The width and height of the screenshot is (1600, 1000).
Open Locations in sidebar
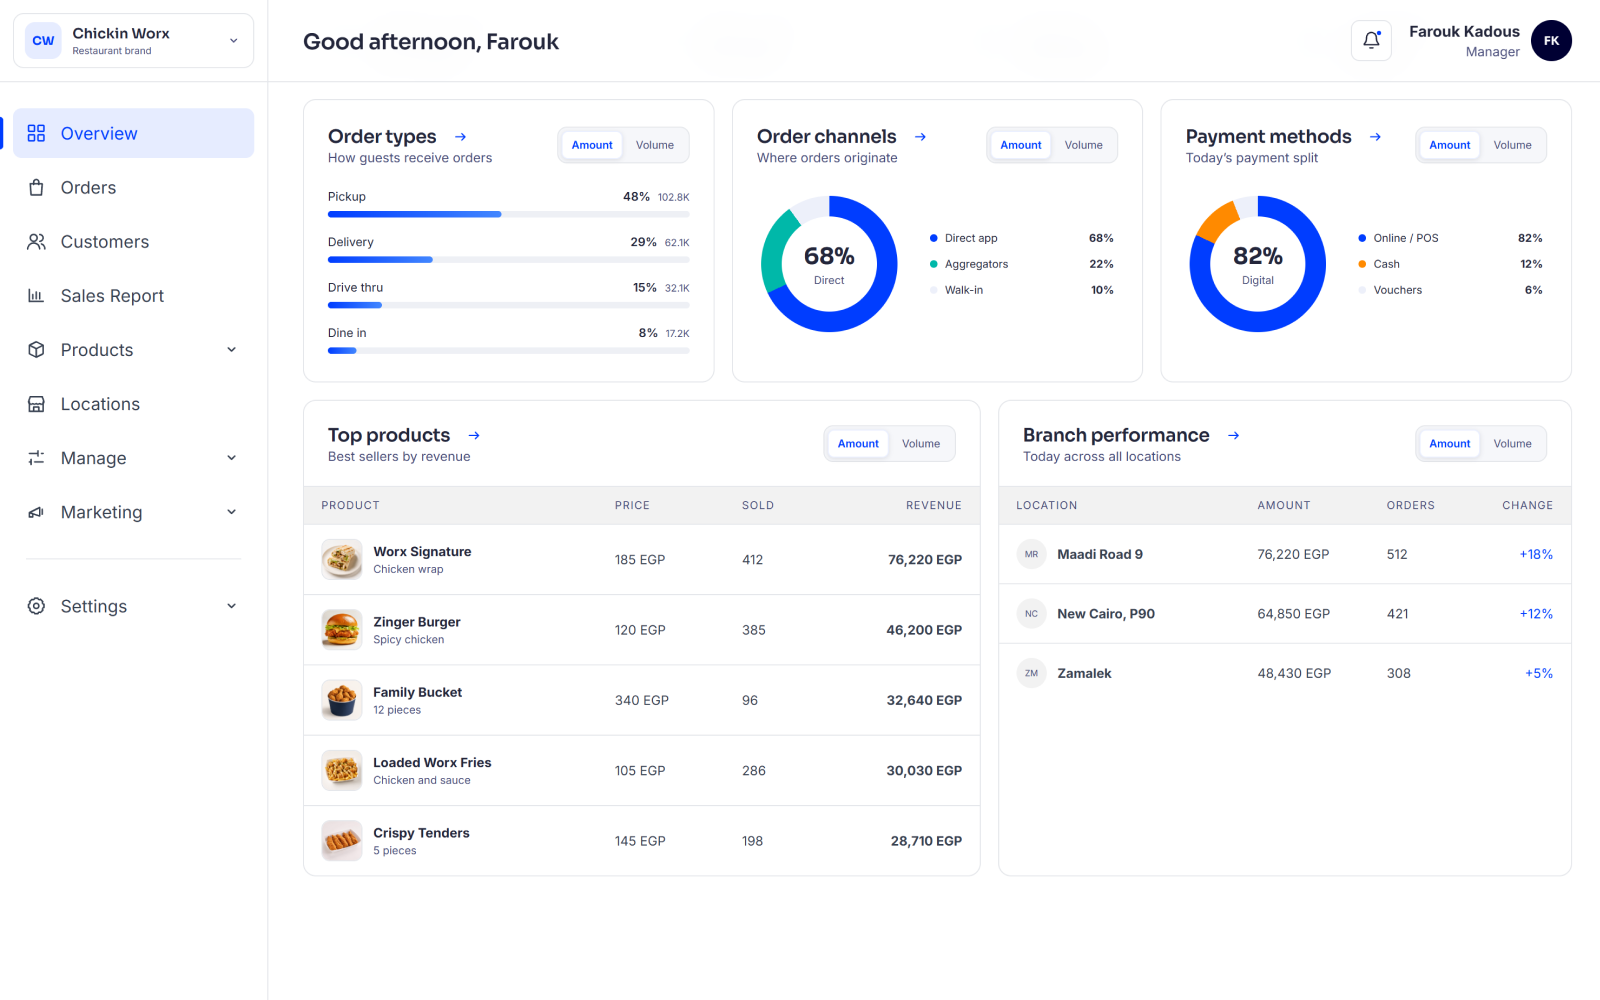point(134,404)
